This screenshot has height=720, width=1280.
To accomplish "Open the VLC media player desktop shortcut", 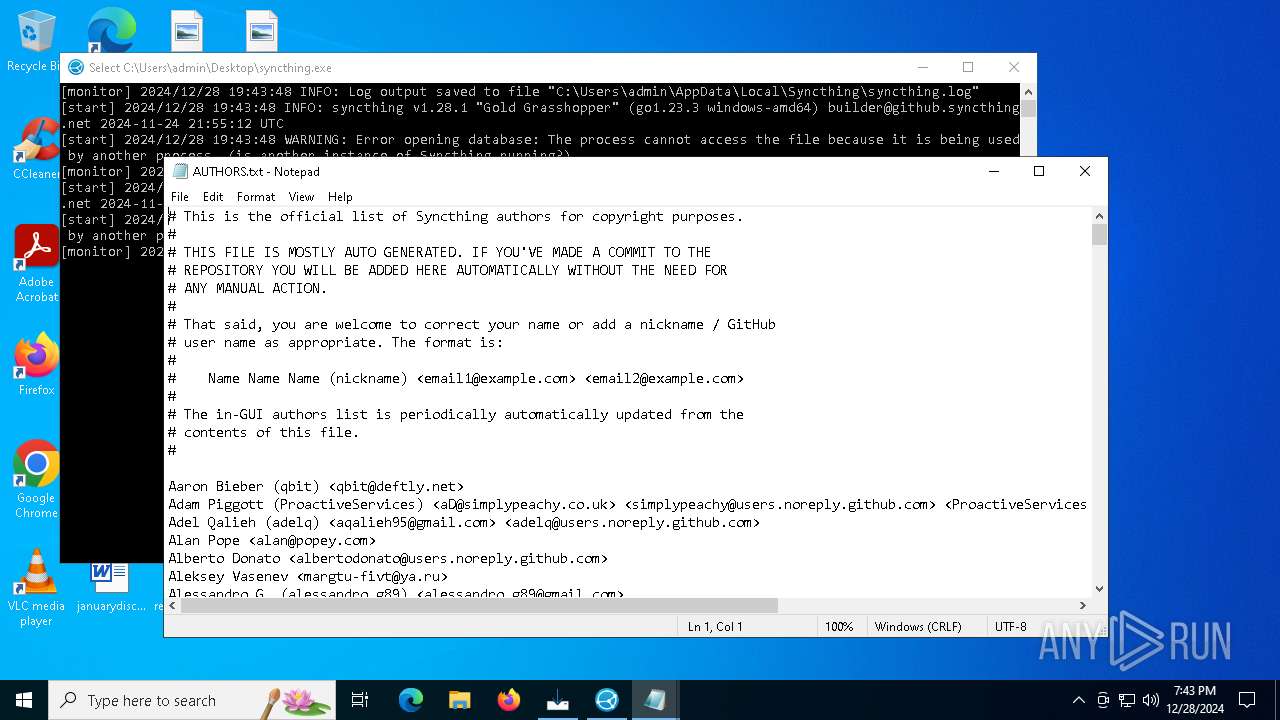I will point(36,588).
